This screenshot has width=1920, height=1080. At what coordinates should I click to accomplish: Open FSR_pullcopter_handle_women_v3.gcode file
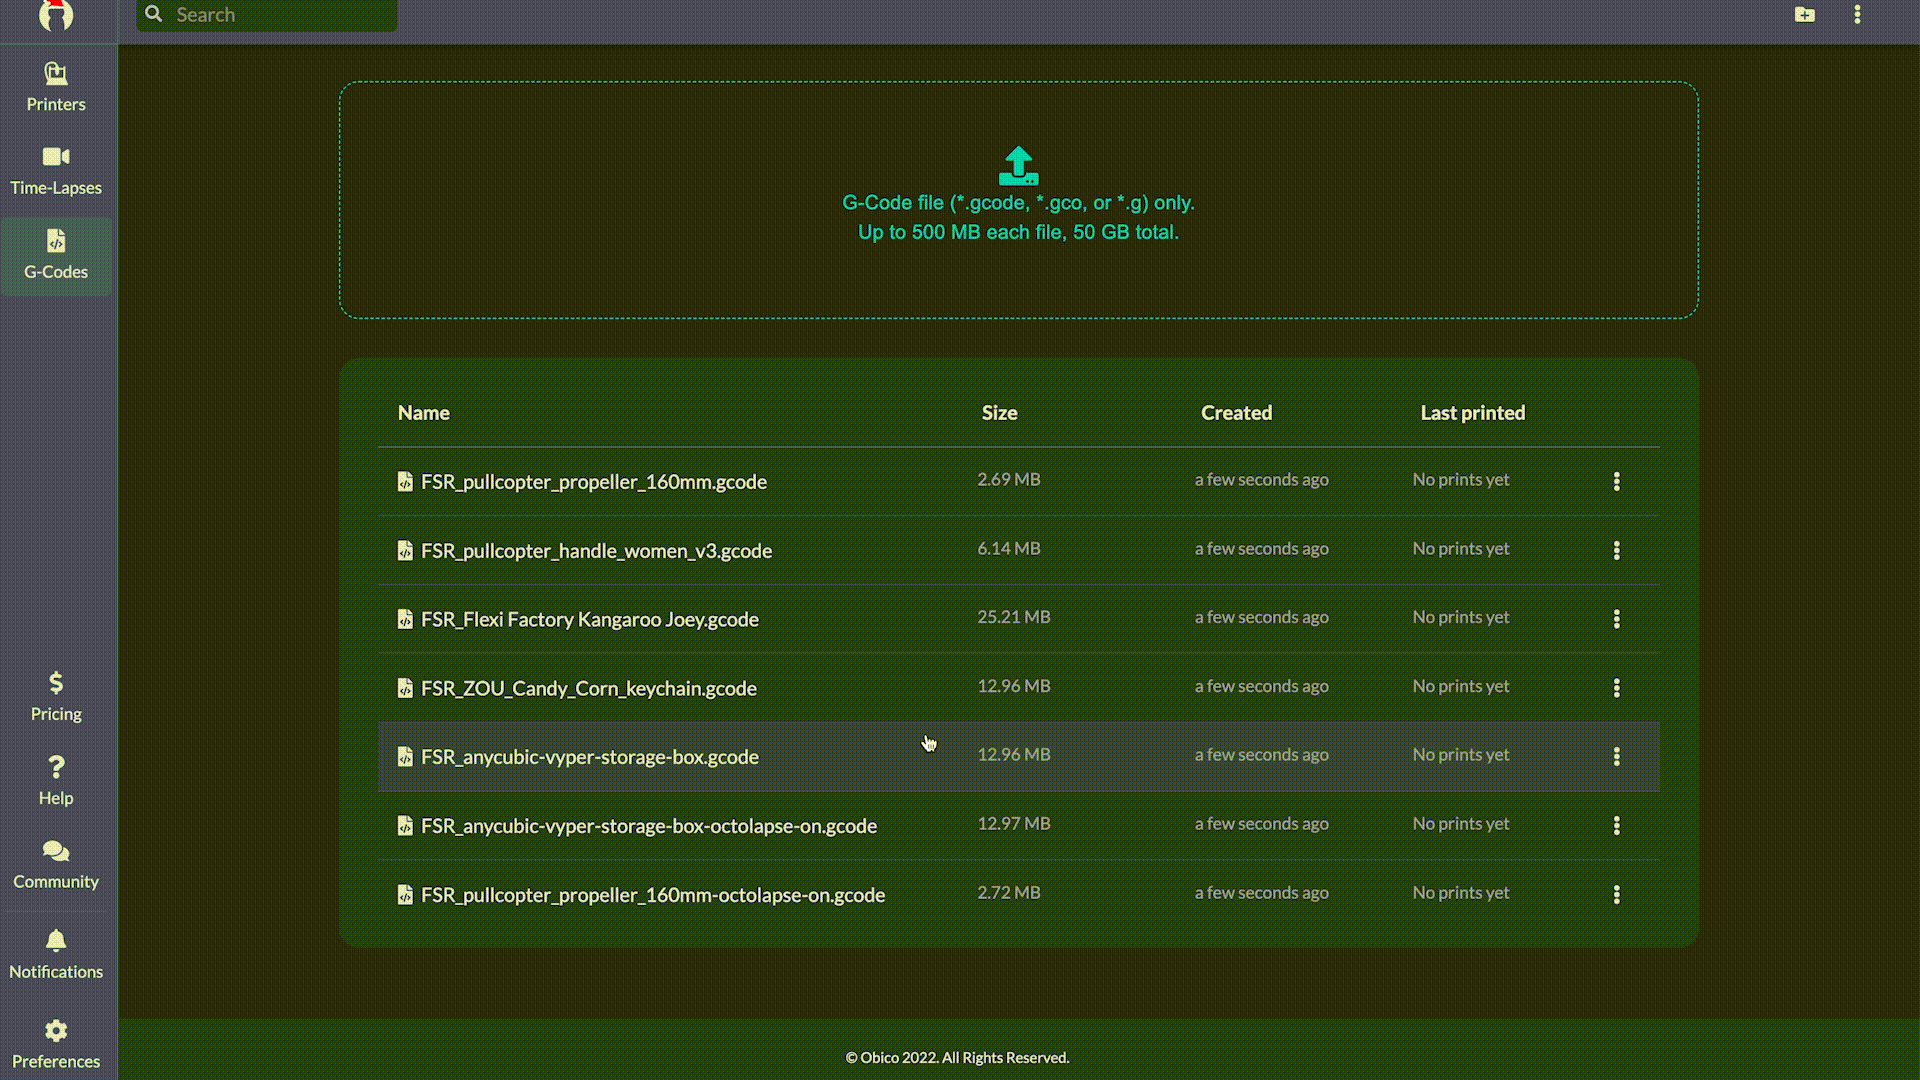596,550
